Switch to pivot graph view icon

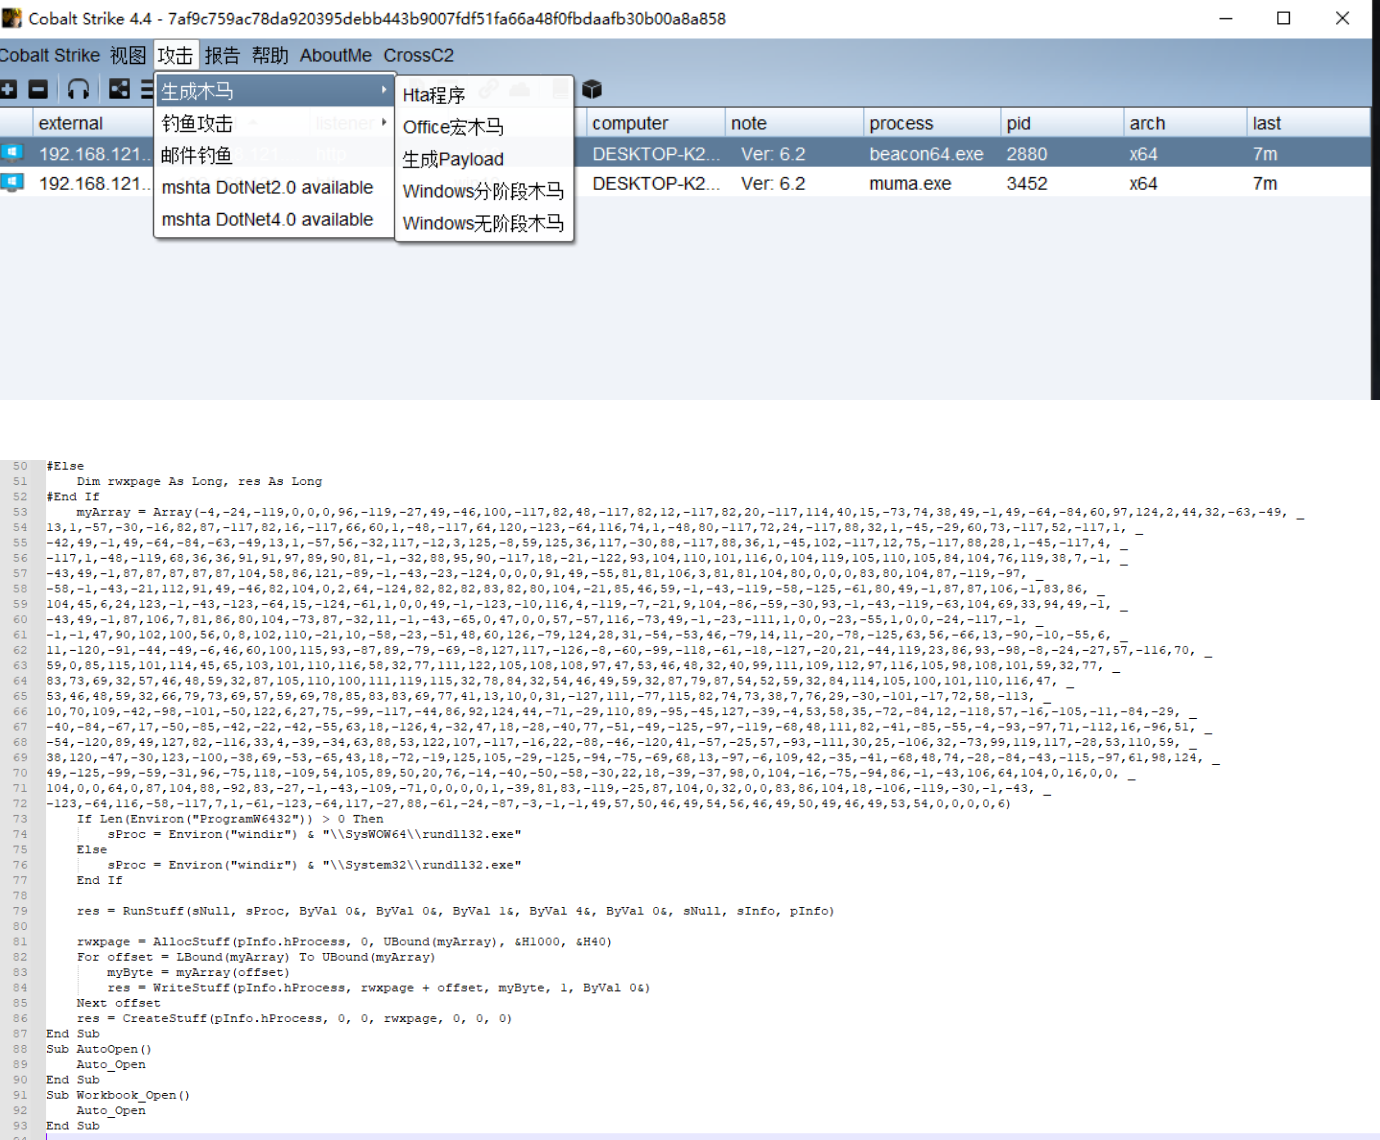(119, 89)
